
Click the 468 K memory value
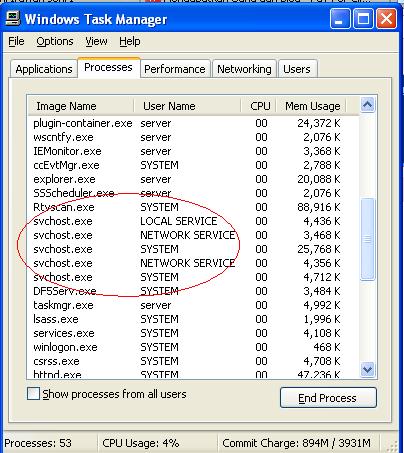327,347
